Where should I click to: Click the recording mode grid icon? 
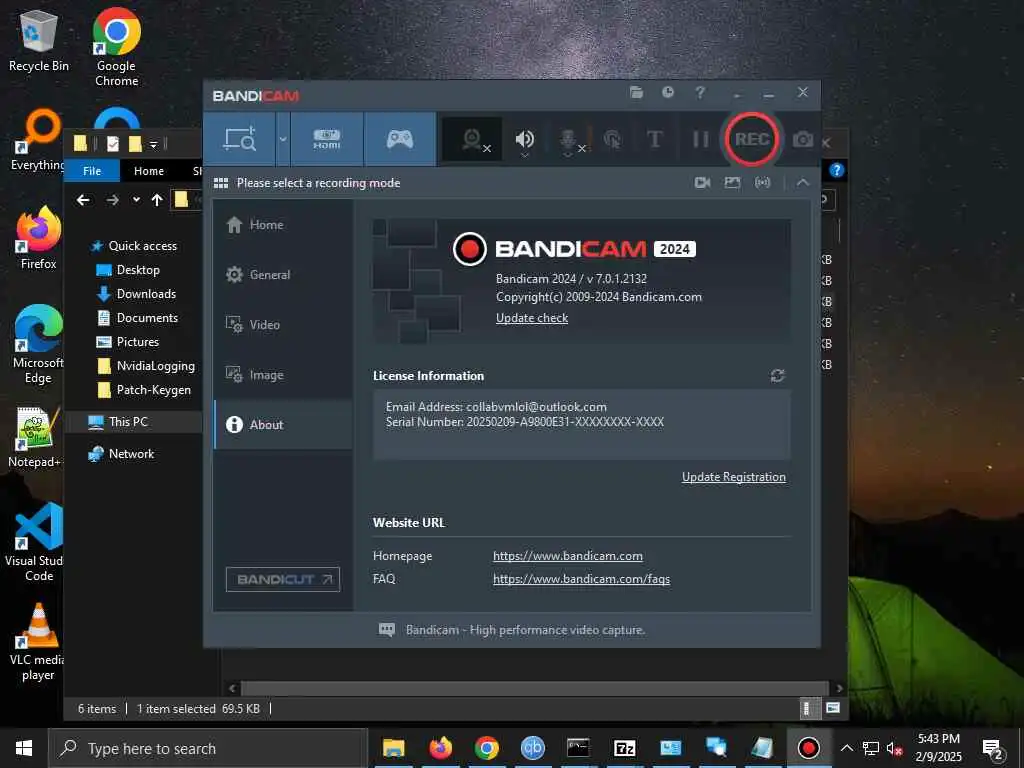(221, 183)
